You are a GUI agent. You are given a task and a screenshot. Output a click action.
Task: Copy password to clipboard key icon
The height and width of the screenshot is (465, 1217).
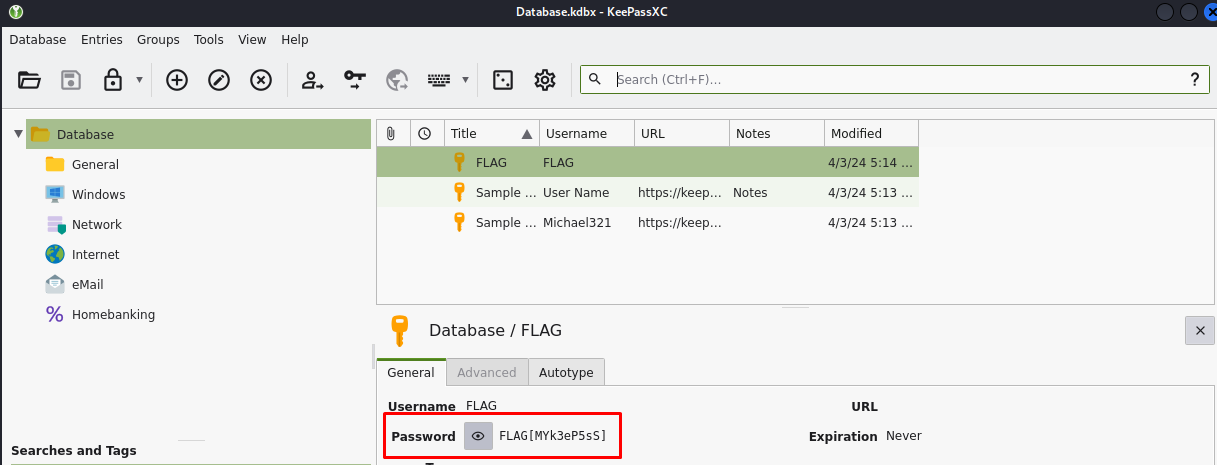click(x=355, y=80)
